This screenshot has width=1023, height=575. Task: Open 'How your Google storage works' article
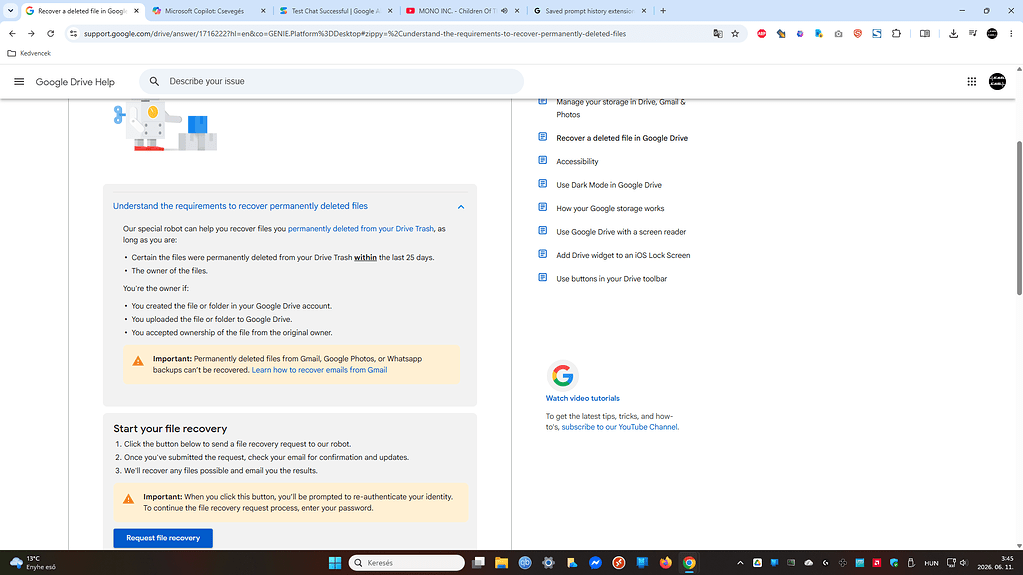(x=610, y=208)
